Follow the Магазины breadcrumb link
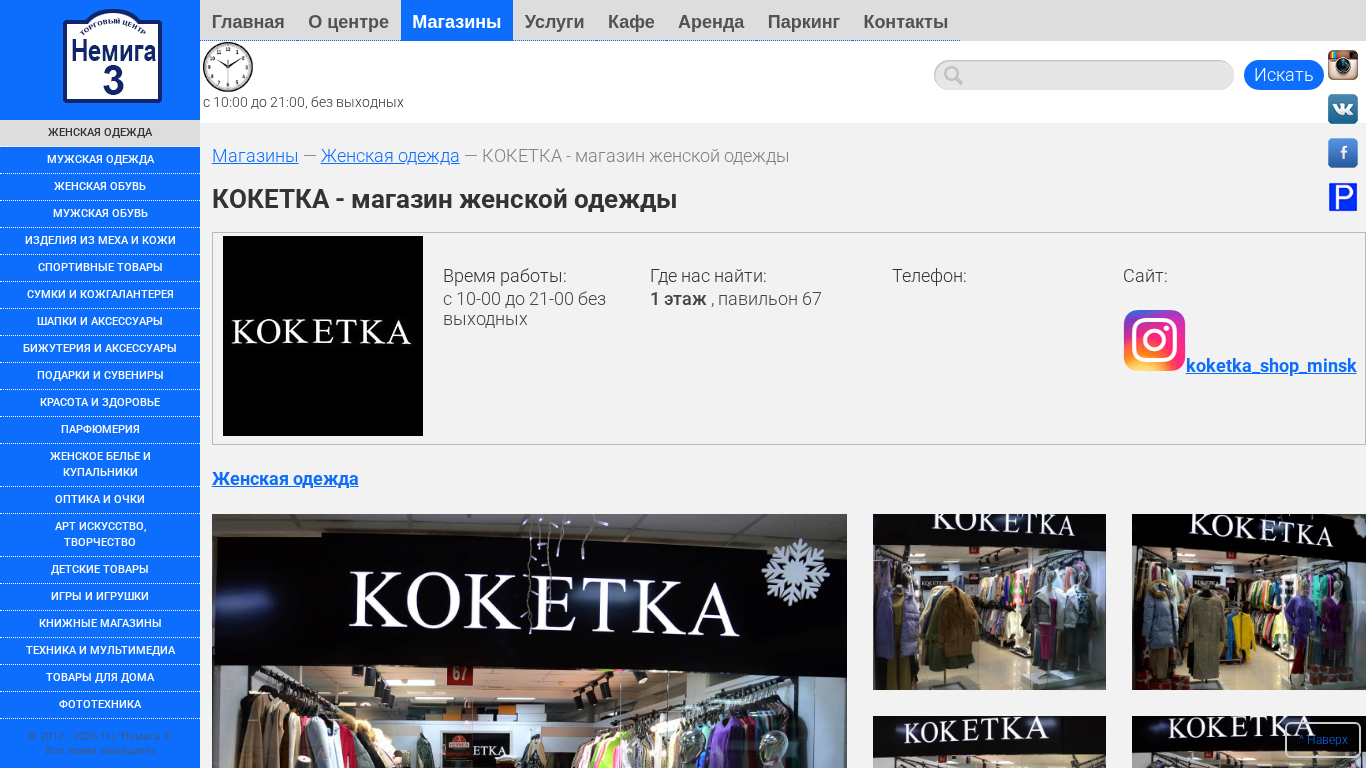The height and width of the screenshot is (768, 1366). click(255, 156)
